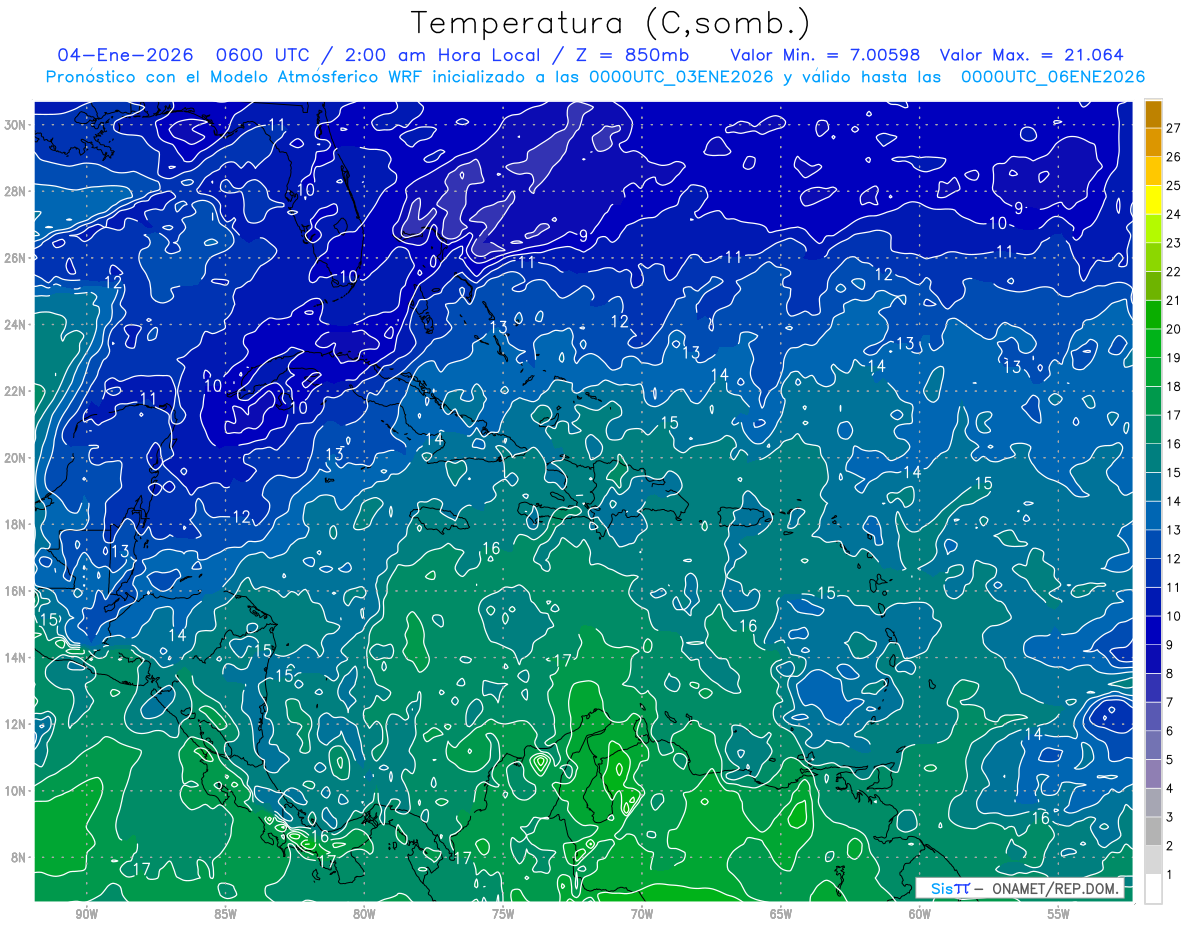Click the color scale number 1
The image size is (1200, 927).
[1169, 875]
